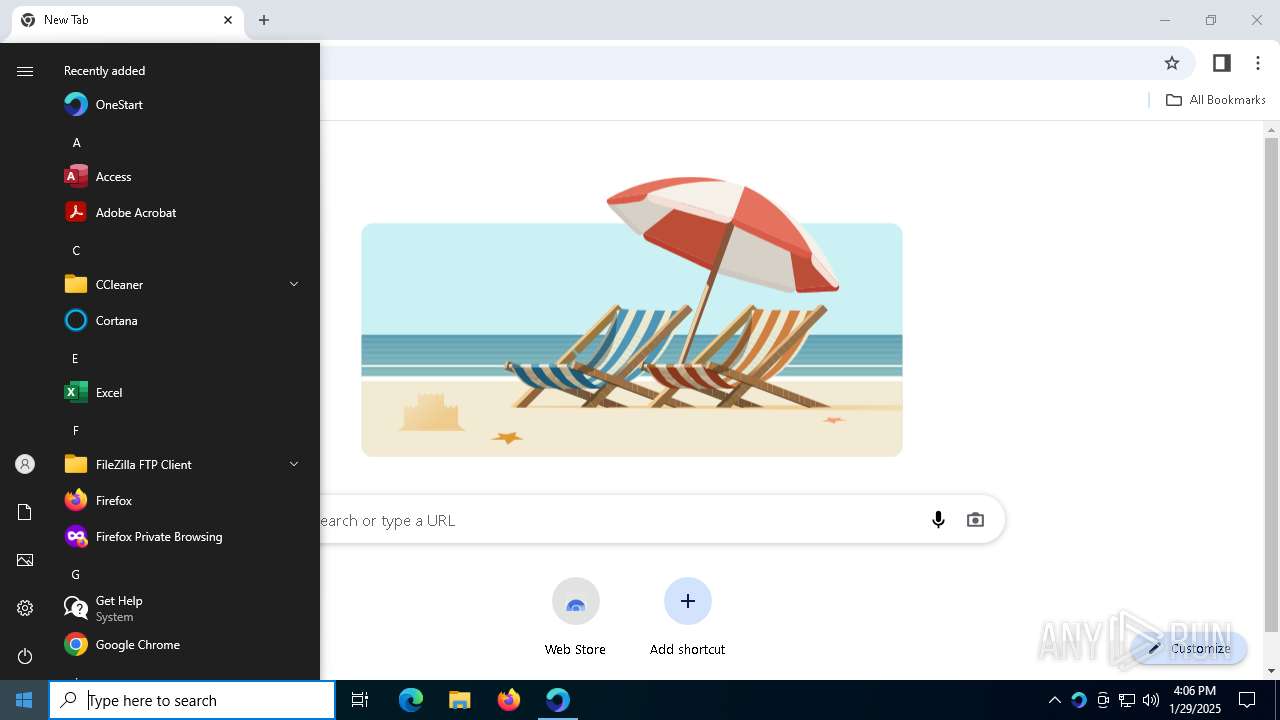Open Documents from Start sidebar
The height and width of the screenshot is (720, 1280).
click(x=25, y=512)
